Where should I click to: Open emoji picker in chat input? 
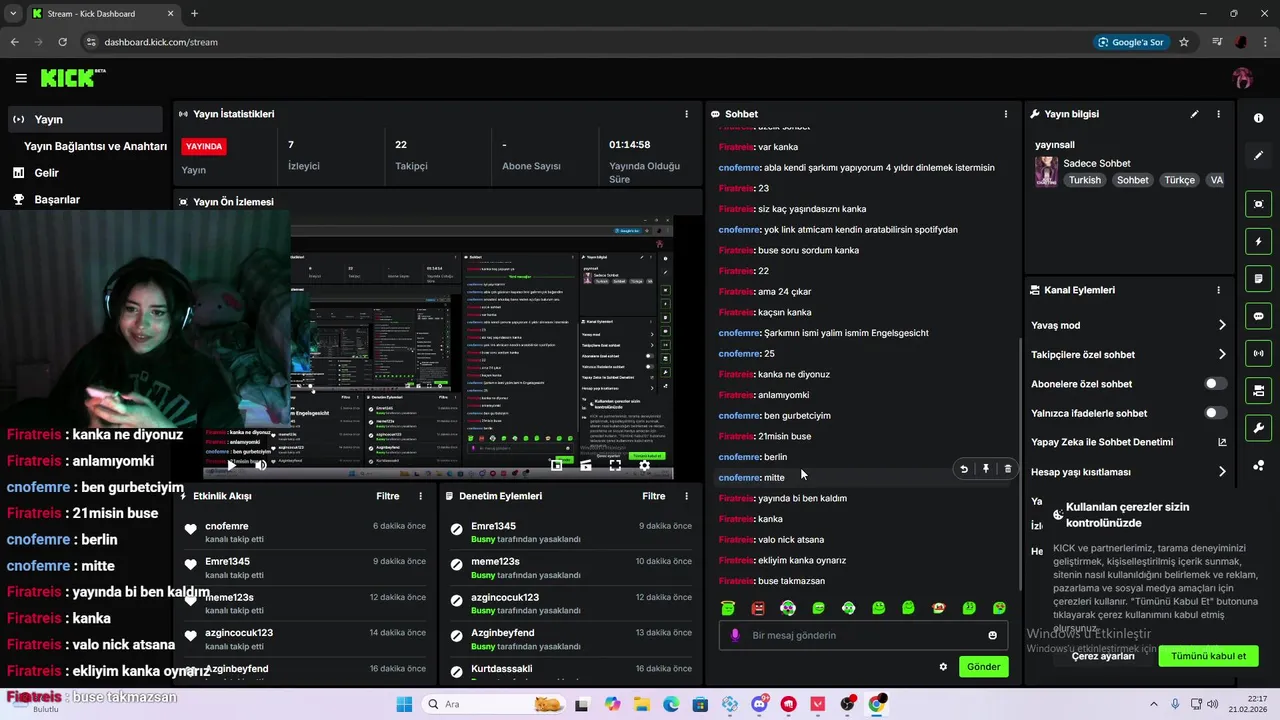click(x=992, y=635)
